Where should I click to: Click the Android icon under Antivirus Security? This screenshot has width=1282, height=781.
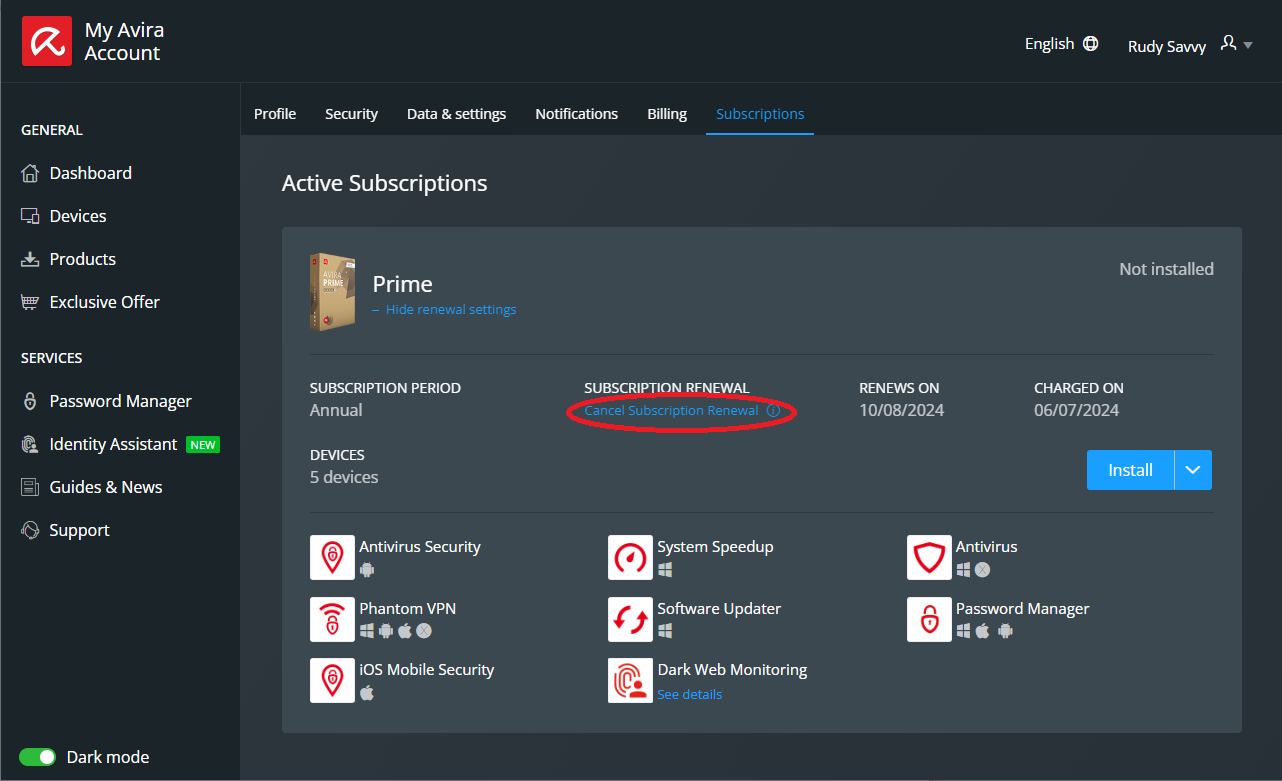pyautogui.click(x=367, y=570)
